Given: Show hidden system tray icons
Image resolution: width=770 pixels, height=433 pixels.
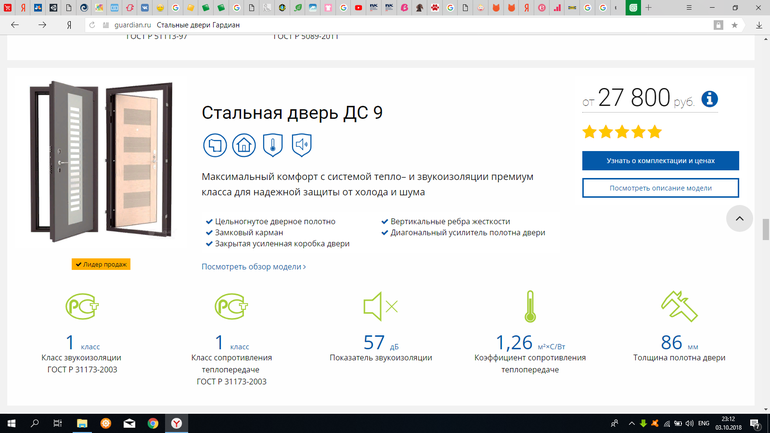Looking at the screenshot, I should point(628,423).
